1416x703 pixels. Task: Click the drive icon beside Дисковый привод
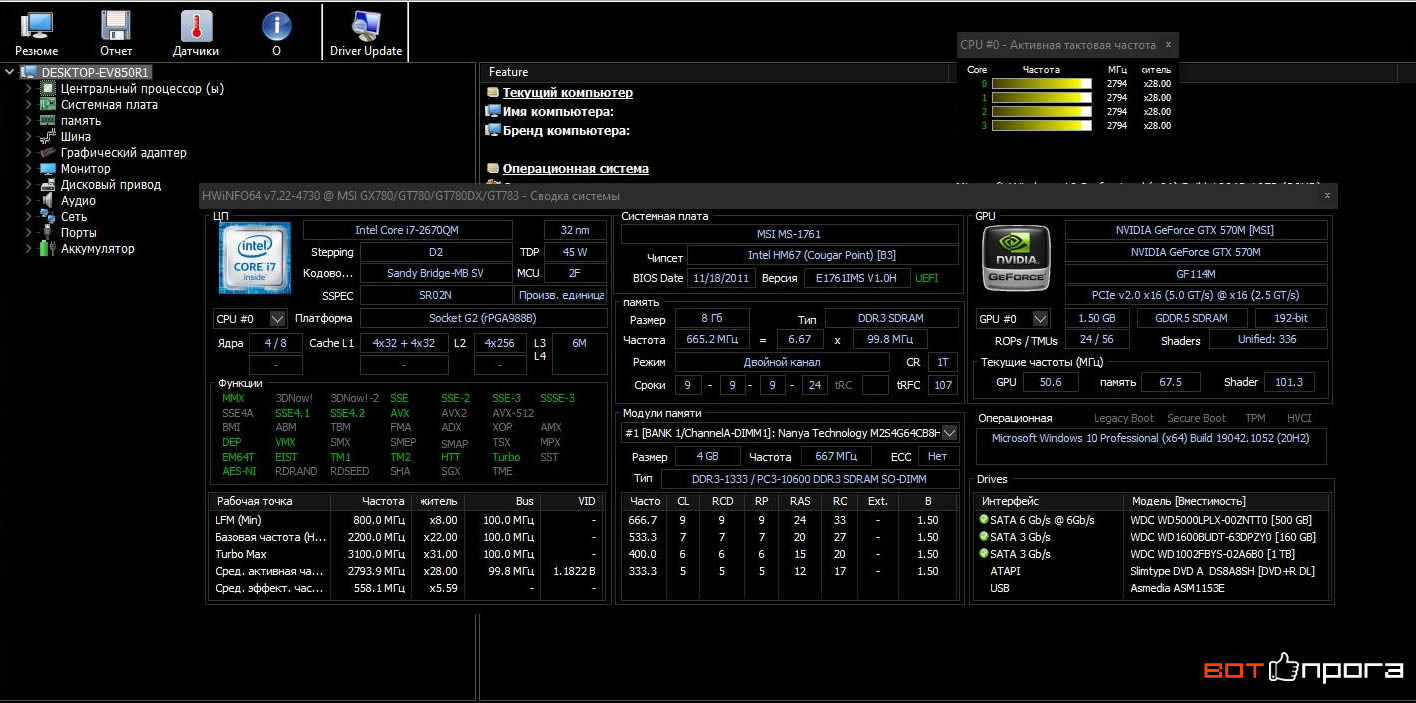(x=47, y=184)
